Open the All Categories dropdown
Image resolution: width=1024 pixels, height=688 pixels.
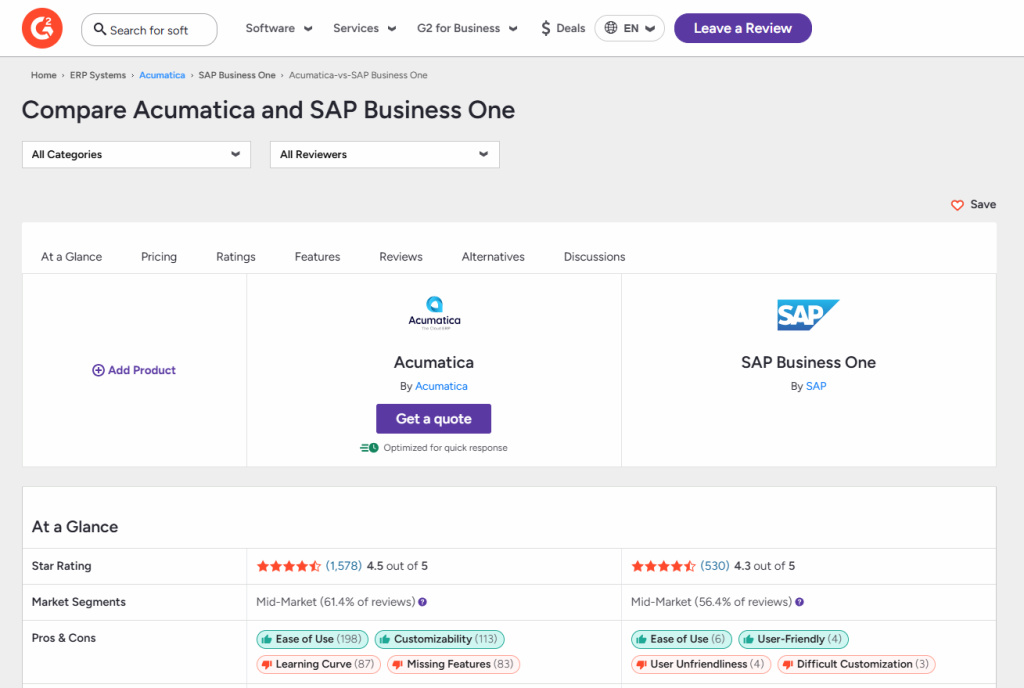coord(135,154)
